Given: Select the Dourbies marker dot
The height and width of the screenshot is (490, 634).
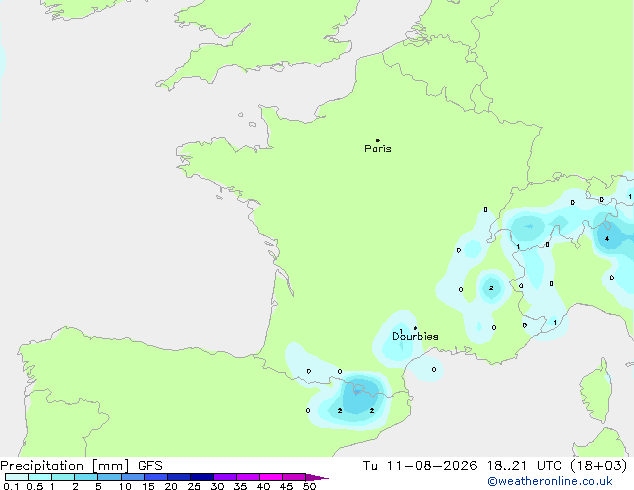Looking at the screenshot, I should (x=415, y=328).
